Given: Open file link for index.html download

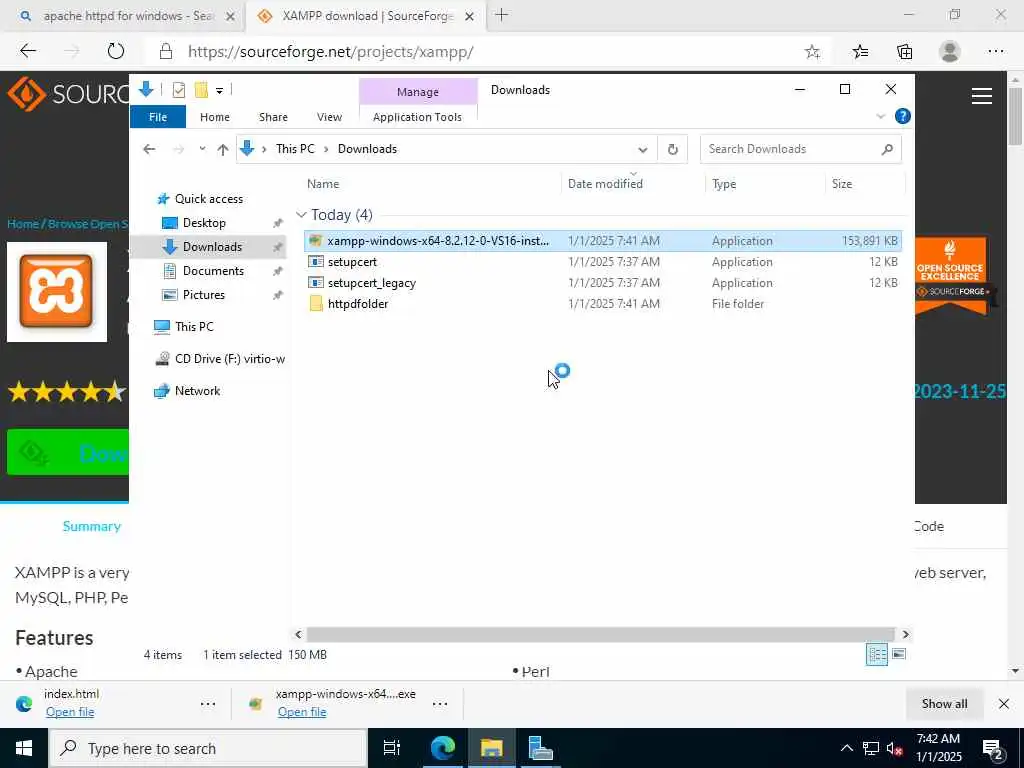Looking at the screenshot, I should 70,712.
